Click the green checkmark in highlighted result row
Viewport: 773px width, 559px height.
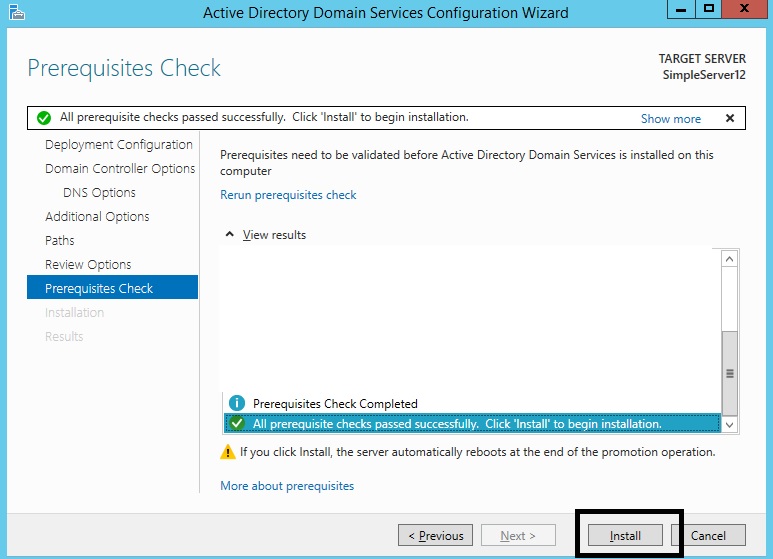pos(237,423)
